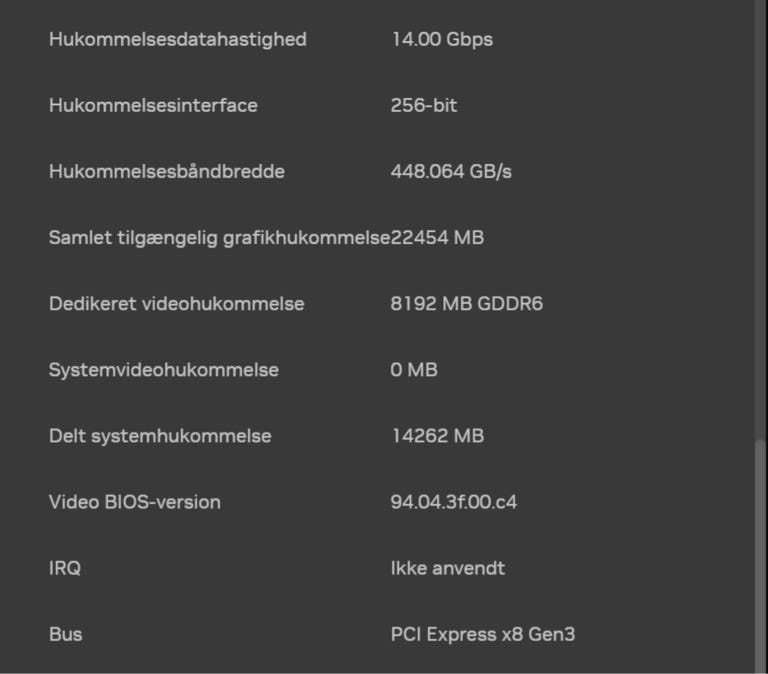
Task: Click the Video BIOS-version label
Action: pos(135,502)
